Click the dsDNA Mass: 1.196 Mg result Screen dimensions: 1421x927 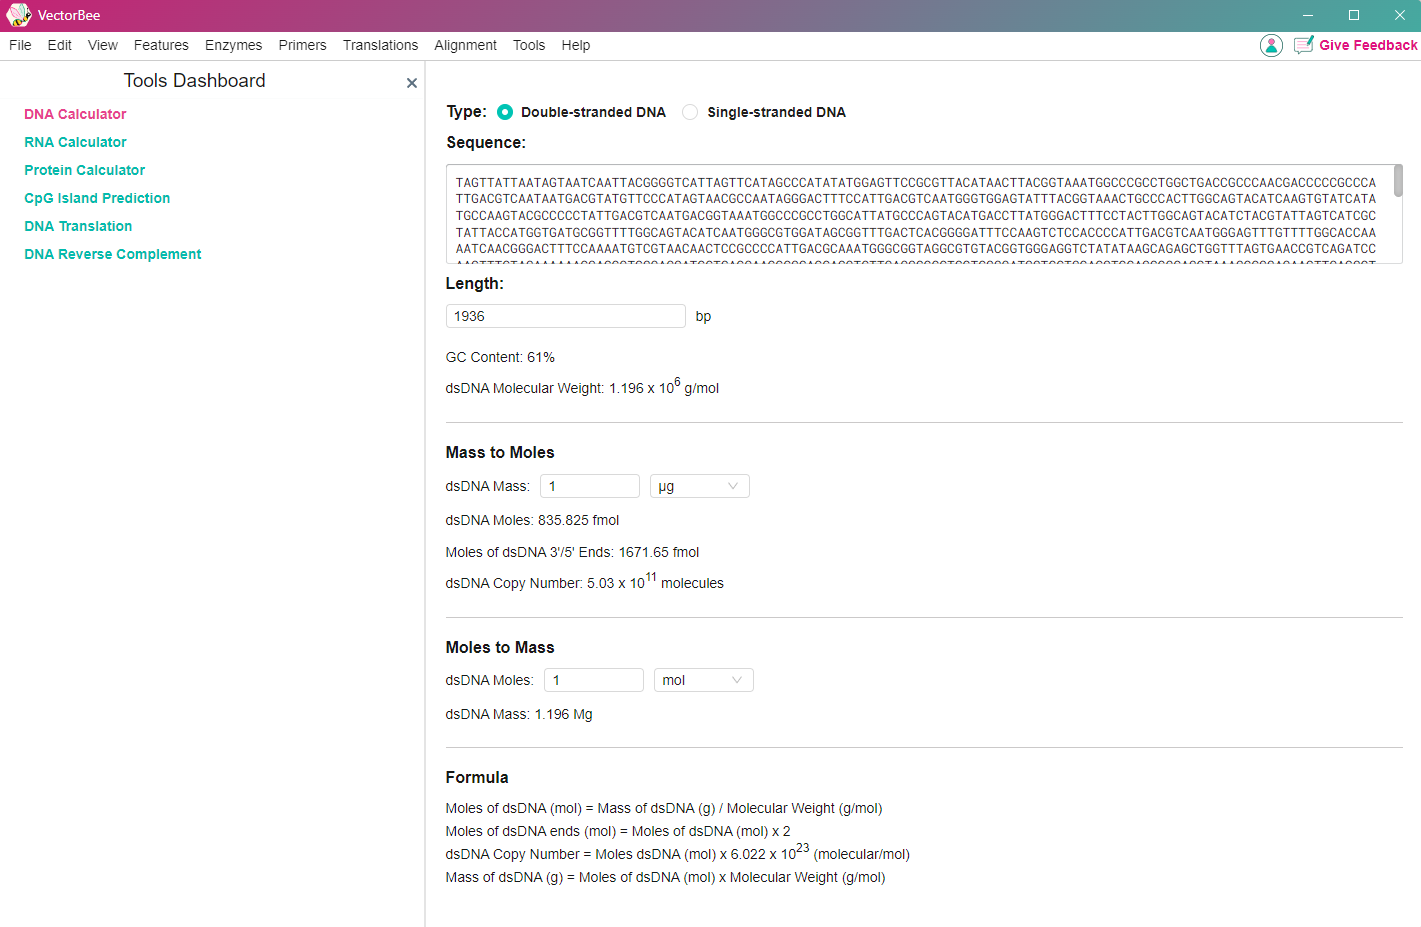click(519, 714)
